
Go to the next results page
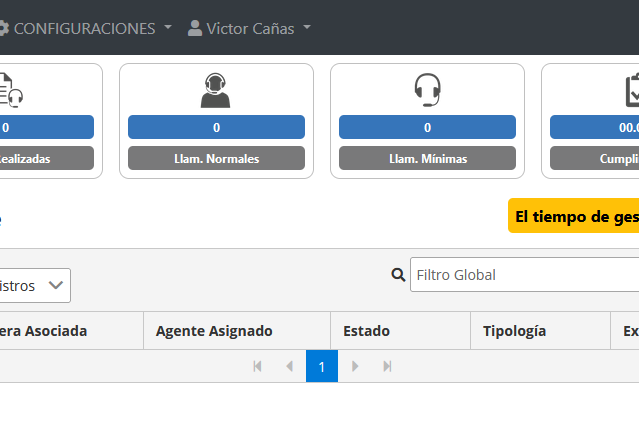pyautogui.click(x=354, y=367)
